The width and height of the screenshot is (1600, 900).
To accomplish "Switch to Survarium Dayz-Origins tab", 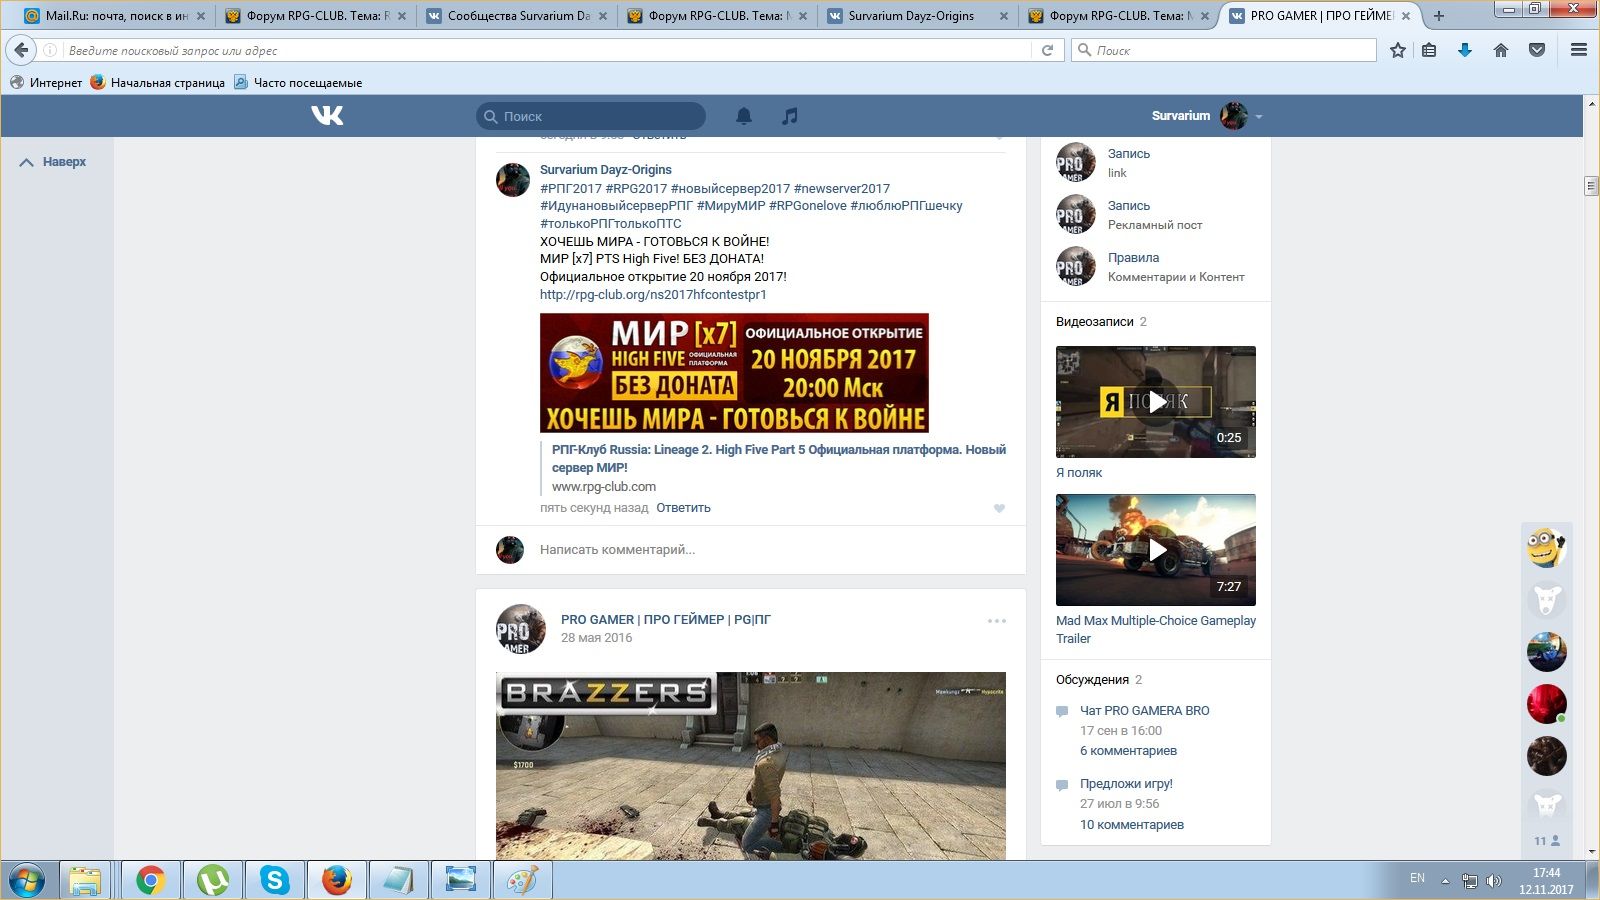I will 918,16.
